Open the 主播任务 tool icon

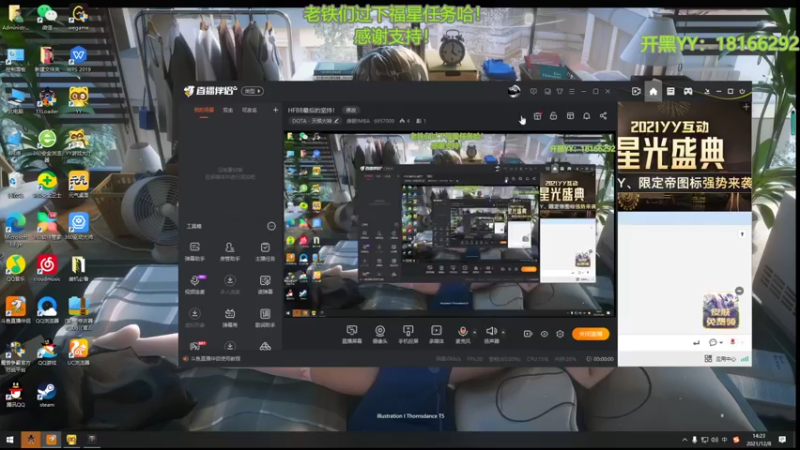265,251
